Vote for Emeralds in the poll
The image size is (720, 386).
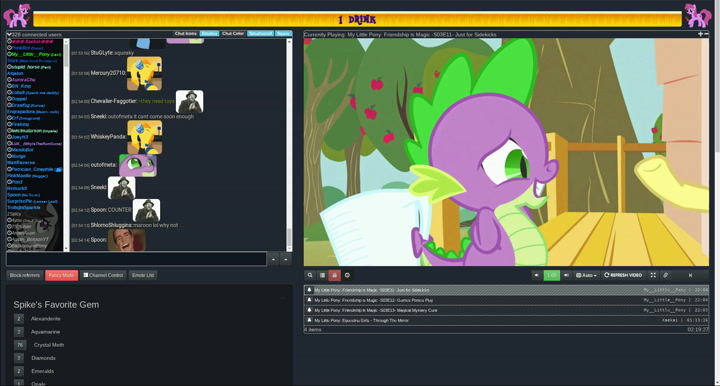(x=19, y=371)
